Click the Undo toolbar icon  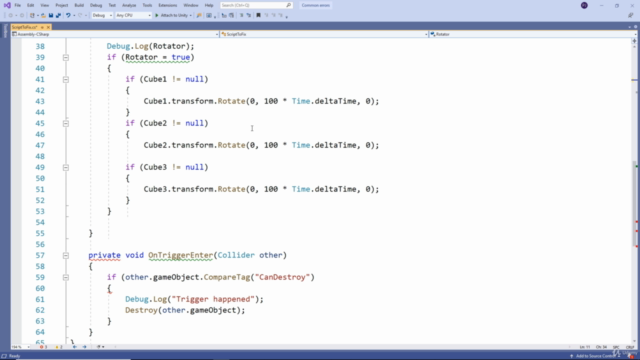(68, 16)
